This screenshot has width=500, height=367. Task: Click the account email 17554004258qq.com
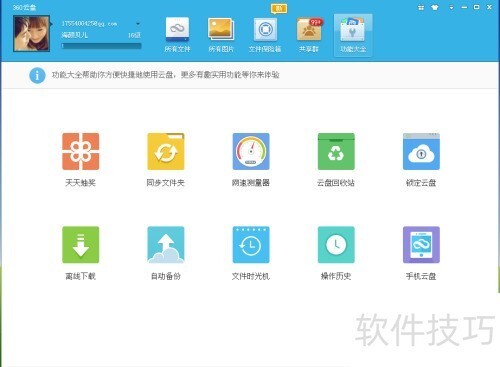pos(89,24)
